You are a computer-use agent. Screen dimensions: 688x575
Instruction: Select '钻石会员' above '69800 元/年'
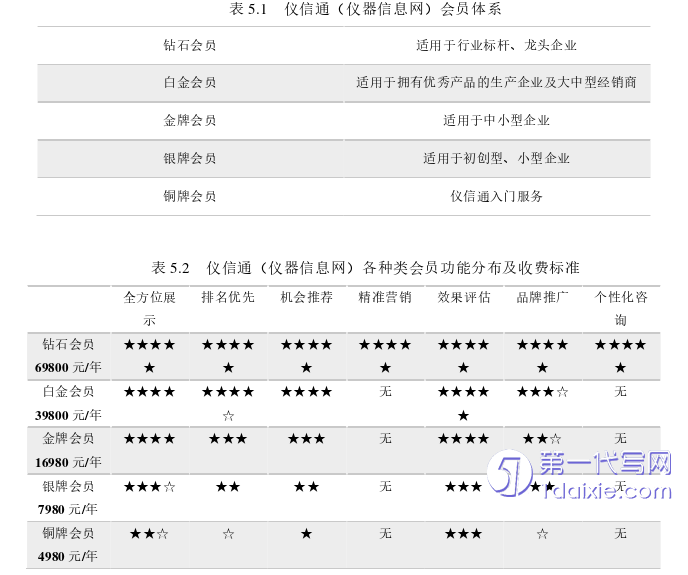click(x=68, y=344)
